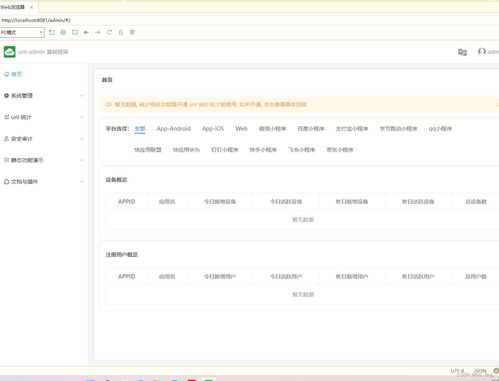Viewport: 499px width, 381px height.
Task: Click the uni-admin cloud logo
Action: (9, 52)
